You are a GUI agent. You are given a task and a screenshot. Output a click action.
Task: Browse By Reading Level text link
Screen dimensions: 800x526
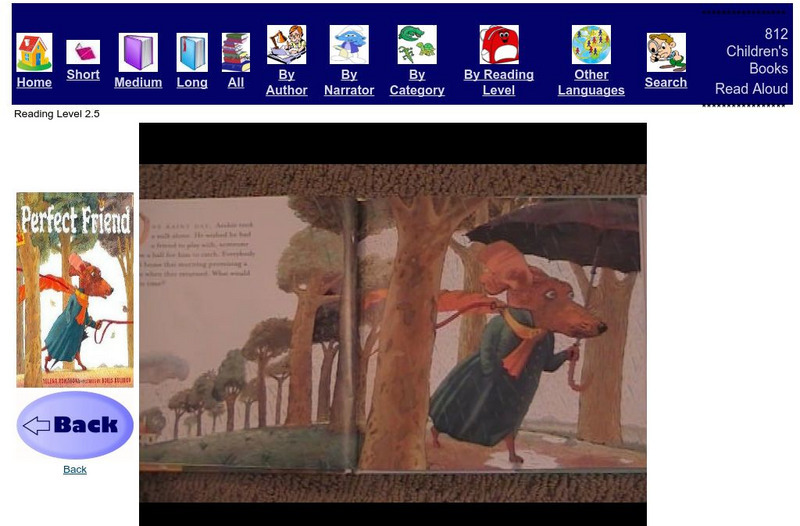point(499,83)
